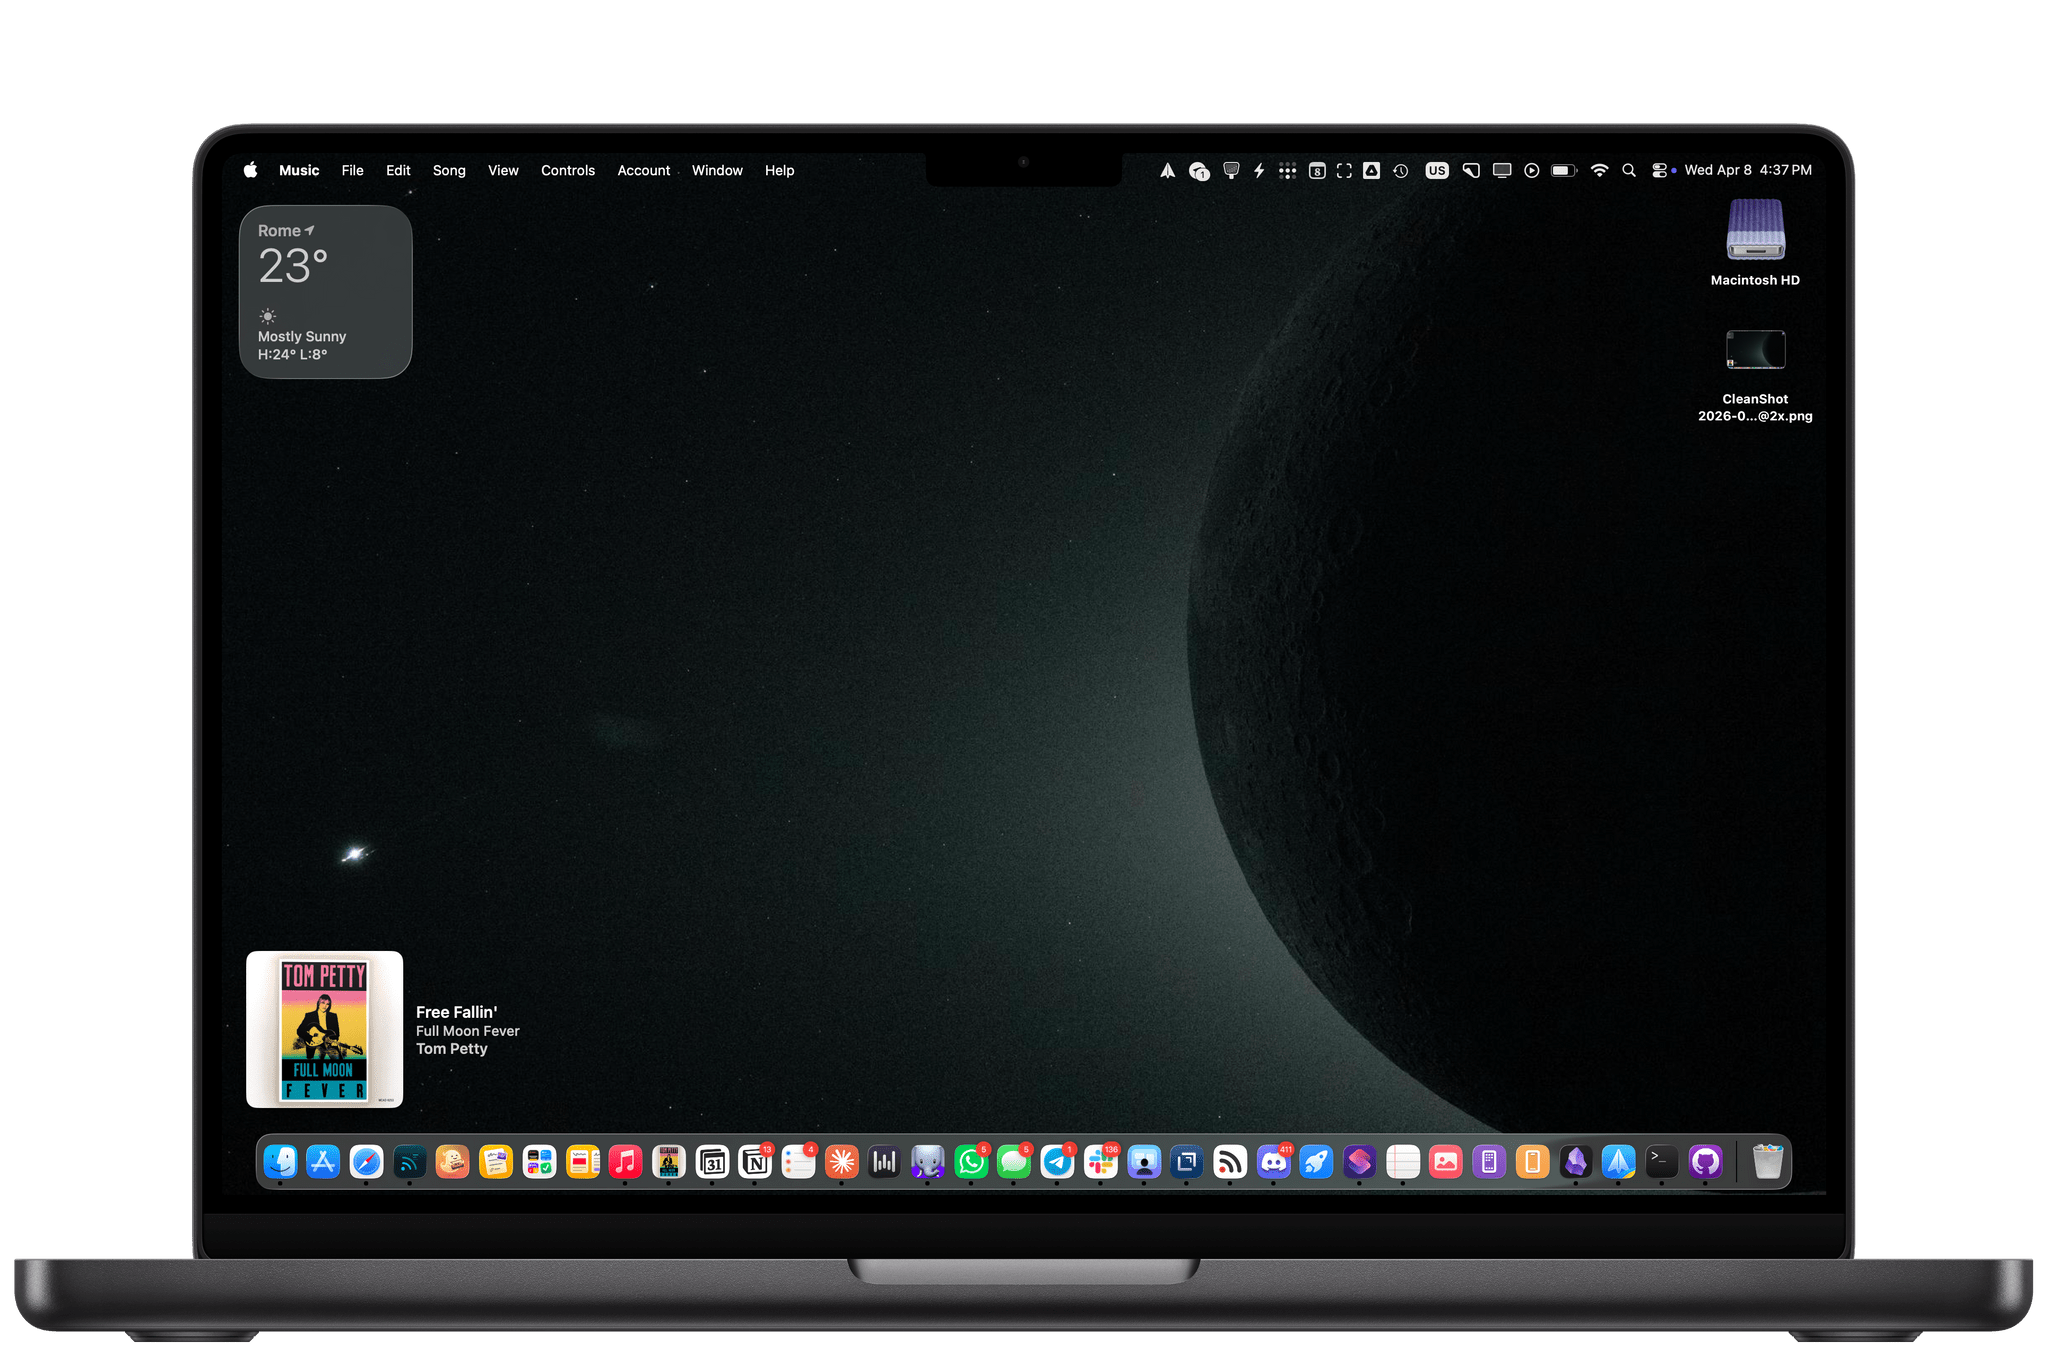Open the GitHub Desktop dock icon

(1705, 1161)
